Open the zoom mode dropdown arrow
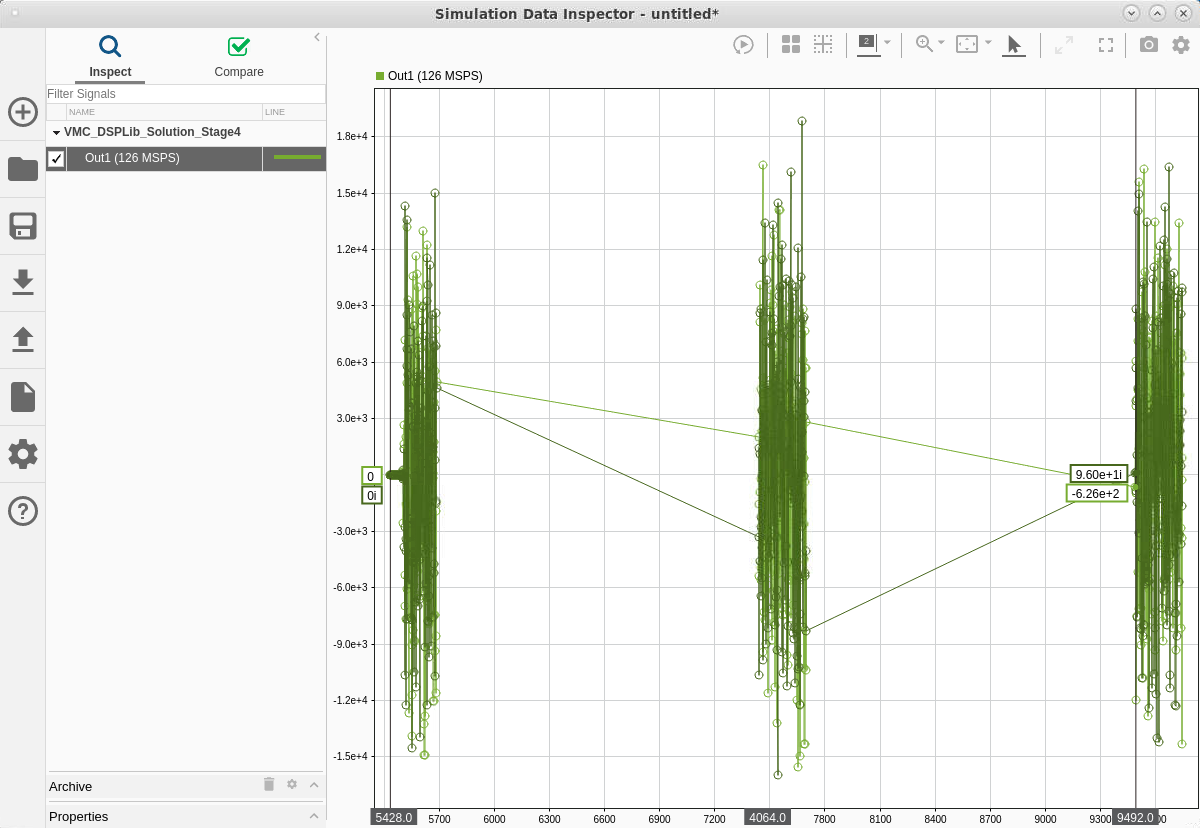Image resolution: width=1200 pixels, height=828 pixels. [x=941, y=43]
